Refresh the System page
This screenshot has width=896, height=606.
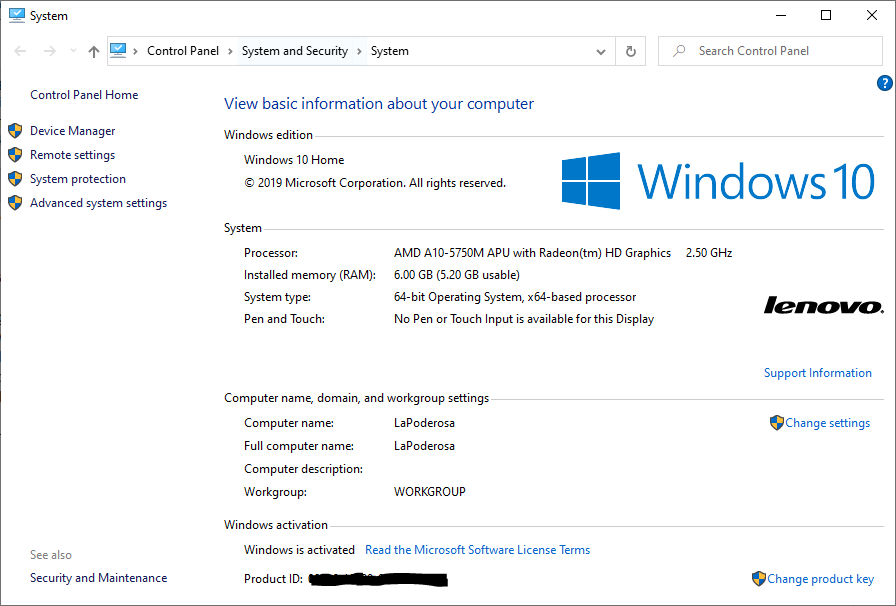[x=631, y=51]
